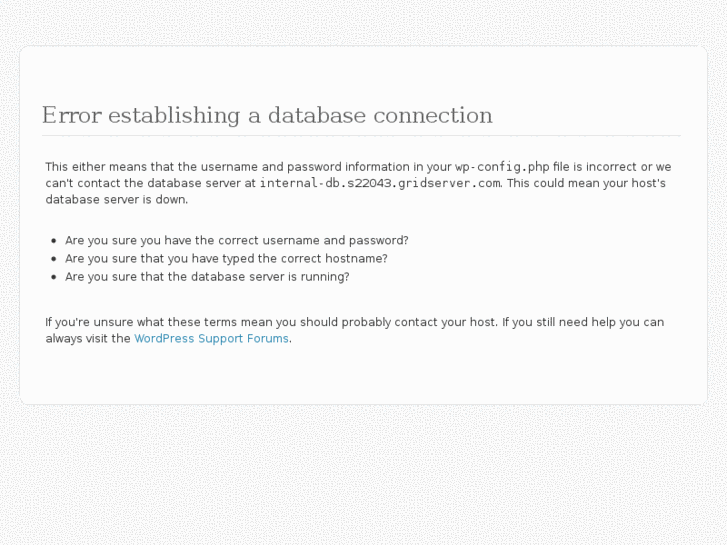Click the internal-db.s22043.gridserver.com hostname
The height and width of the screenshot is (545, 727).
pyautogui.click(x=380, y=183)
